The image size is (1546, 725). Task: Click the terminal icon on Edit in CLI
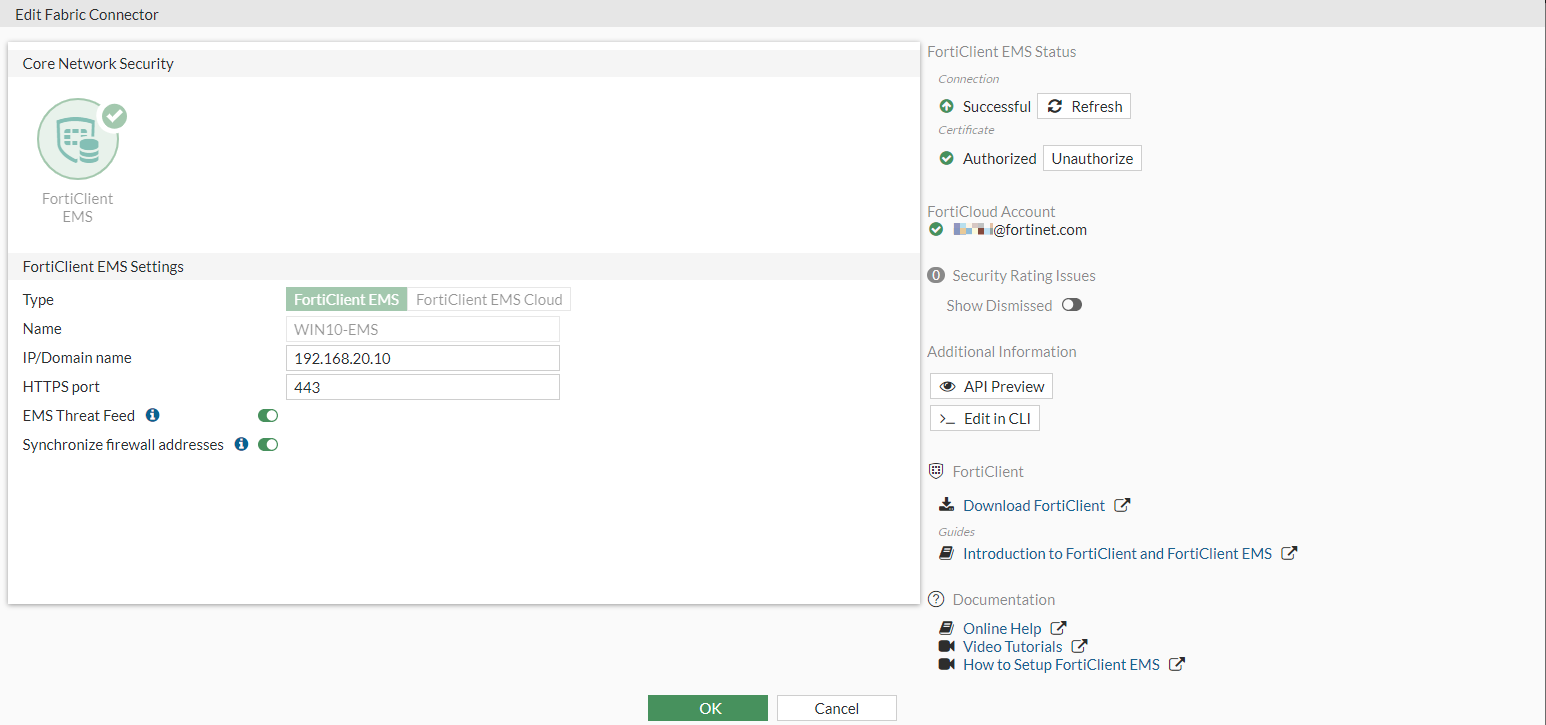[x=949, y=418]
